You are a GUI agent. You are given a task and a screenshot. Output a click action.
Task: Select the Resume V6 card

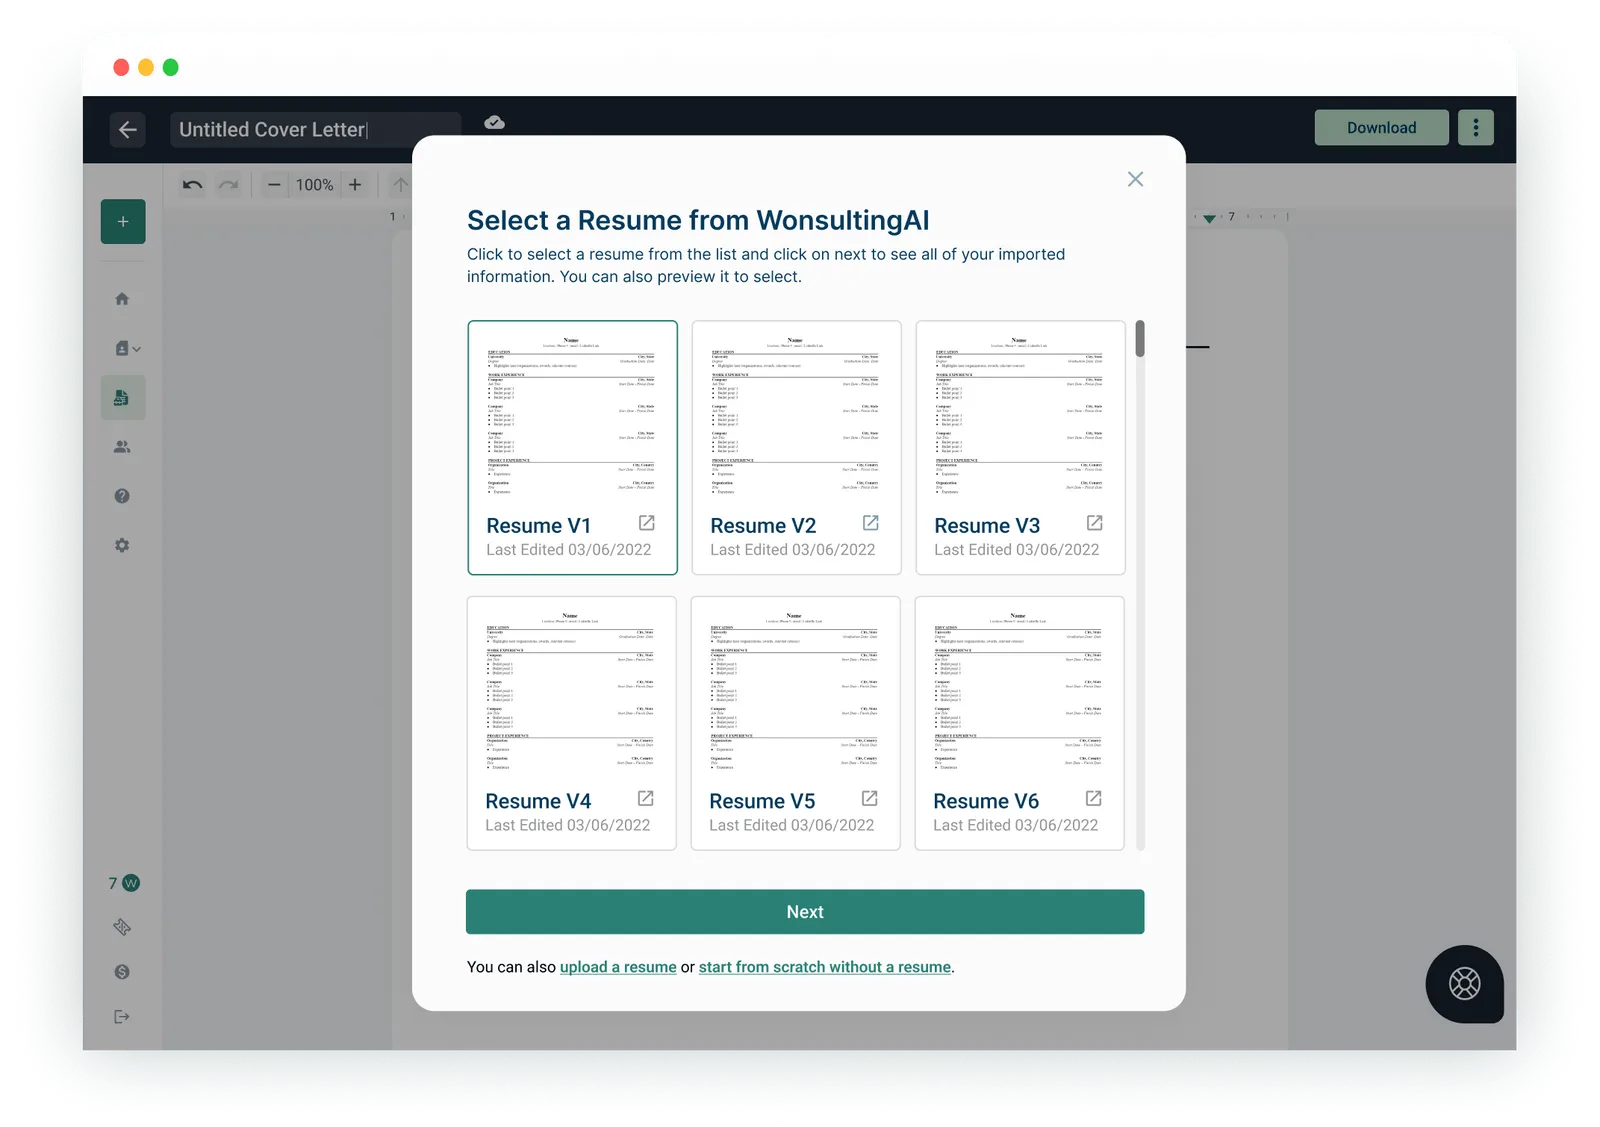[x=1019, y=723]
